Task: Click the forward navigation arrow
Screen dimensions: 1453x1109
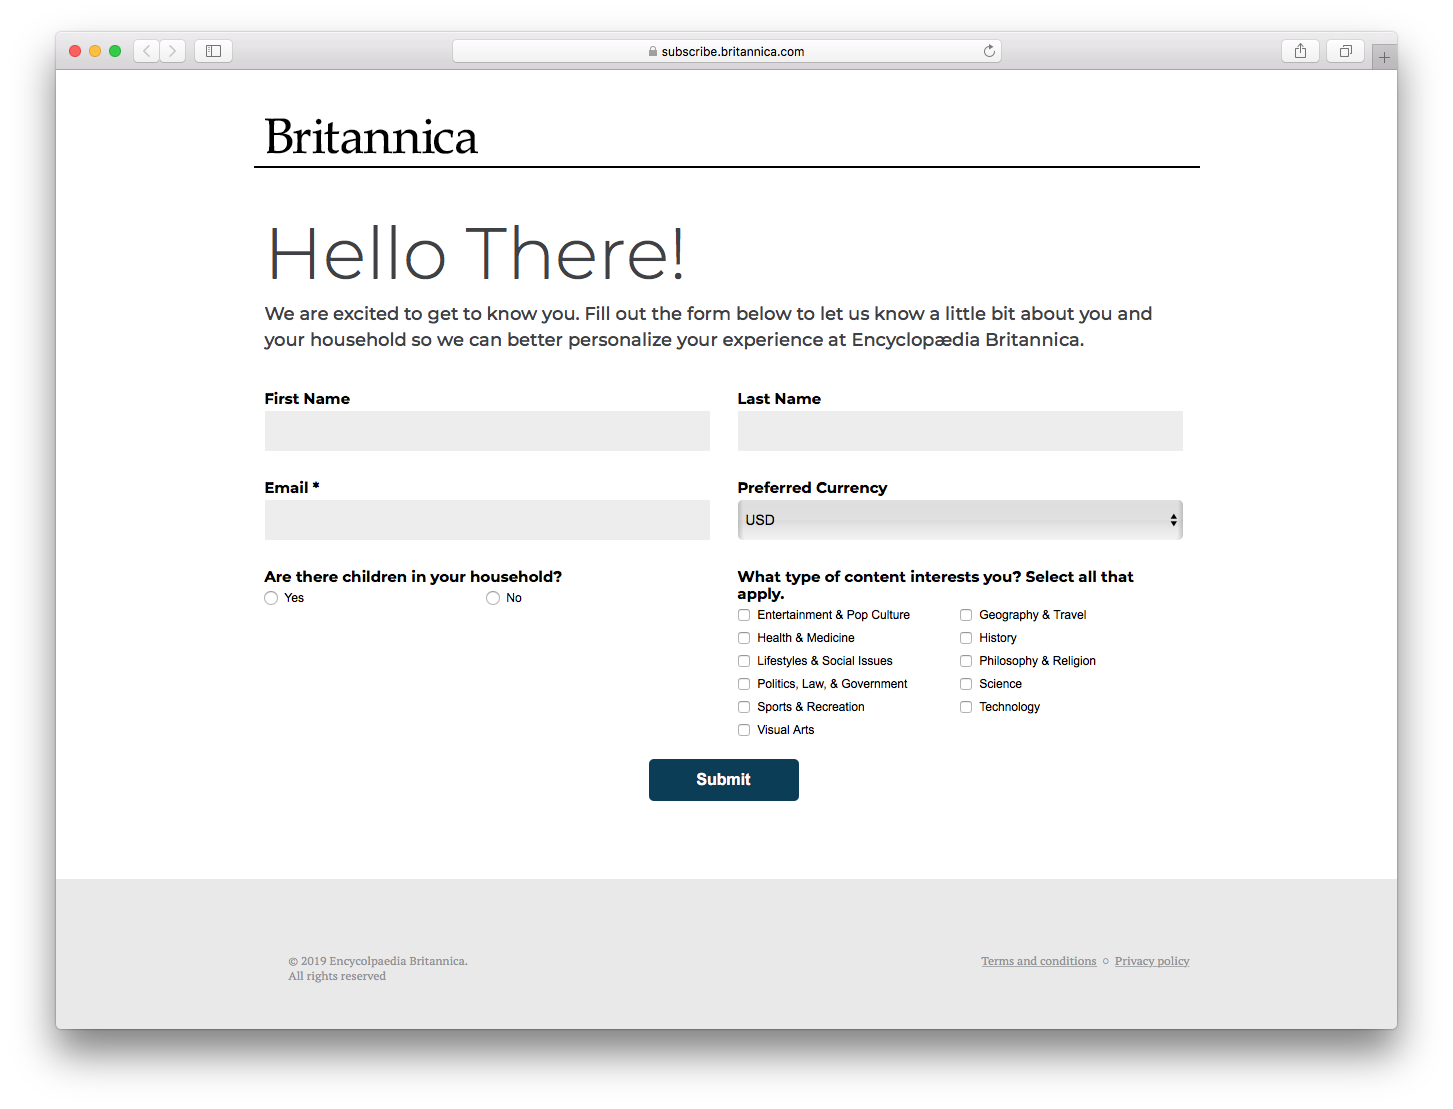Action: point(172,50)
